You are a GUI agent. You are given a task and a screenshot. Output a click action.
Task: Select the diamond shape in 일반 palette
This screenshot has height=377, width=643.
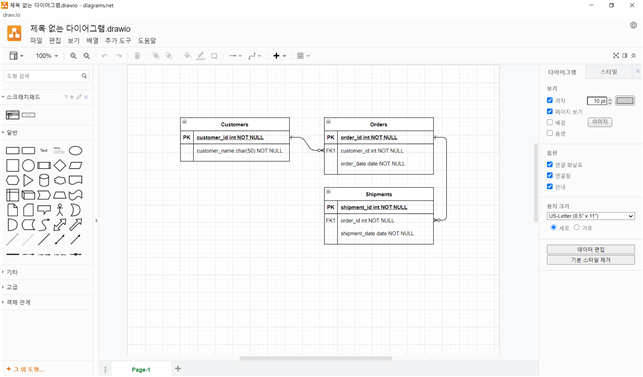(x=60, y=165)
